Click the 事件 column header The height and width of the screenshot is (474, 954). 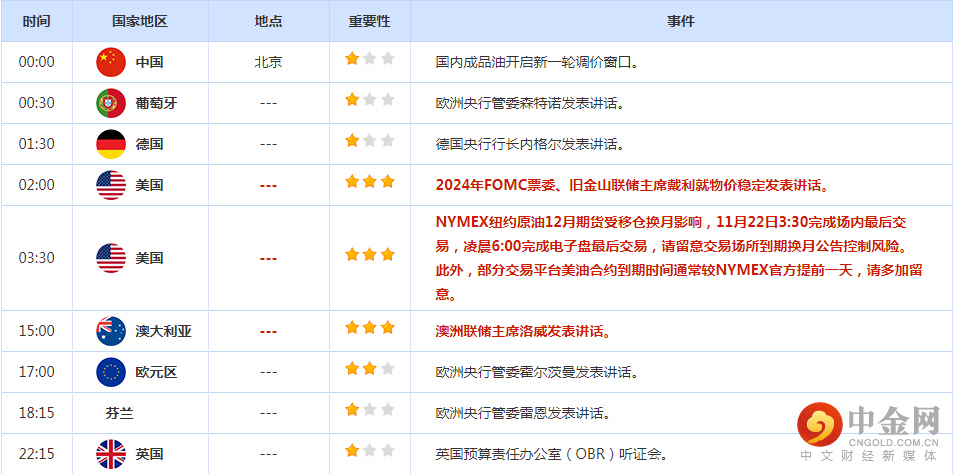click(681, 21)
